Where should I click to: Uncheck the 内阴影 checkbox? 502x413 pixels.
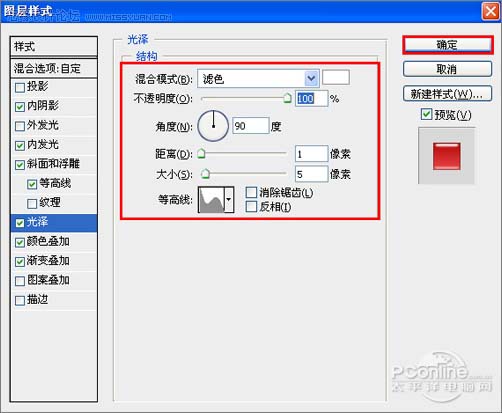(x=20, y=107)
